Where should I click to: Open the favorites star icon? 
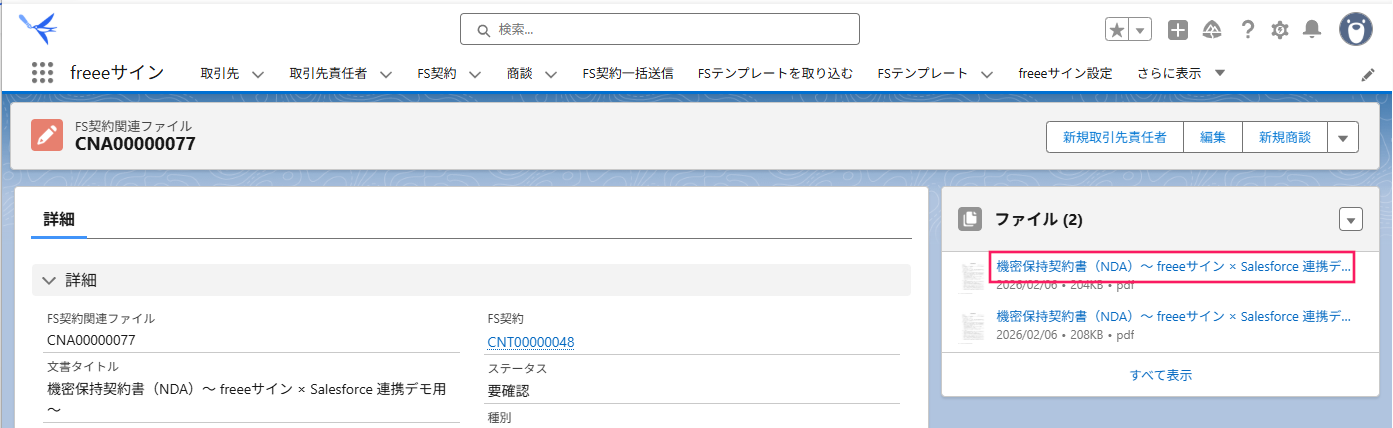1117,30
